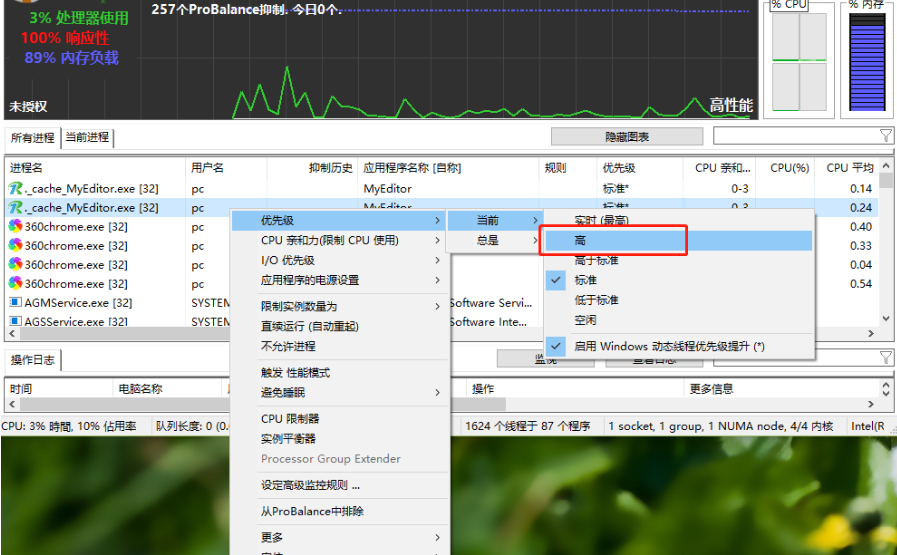Click the 时间 log column header
The height and width of the screenshot is (555, 897).
59,388
